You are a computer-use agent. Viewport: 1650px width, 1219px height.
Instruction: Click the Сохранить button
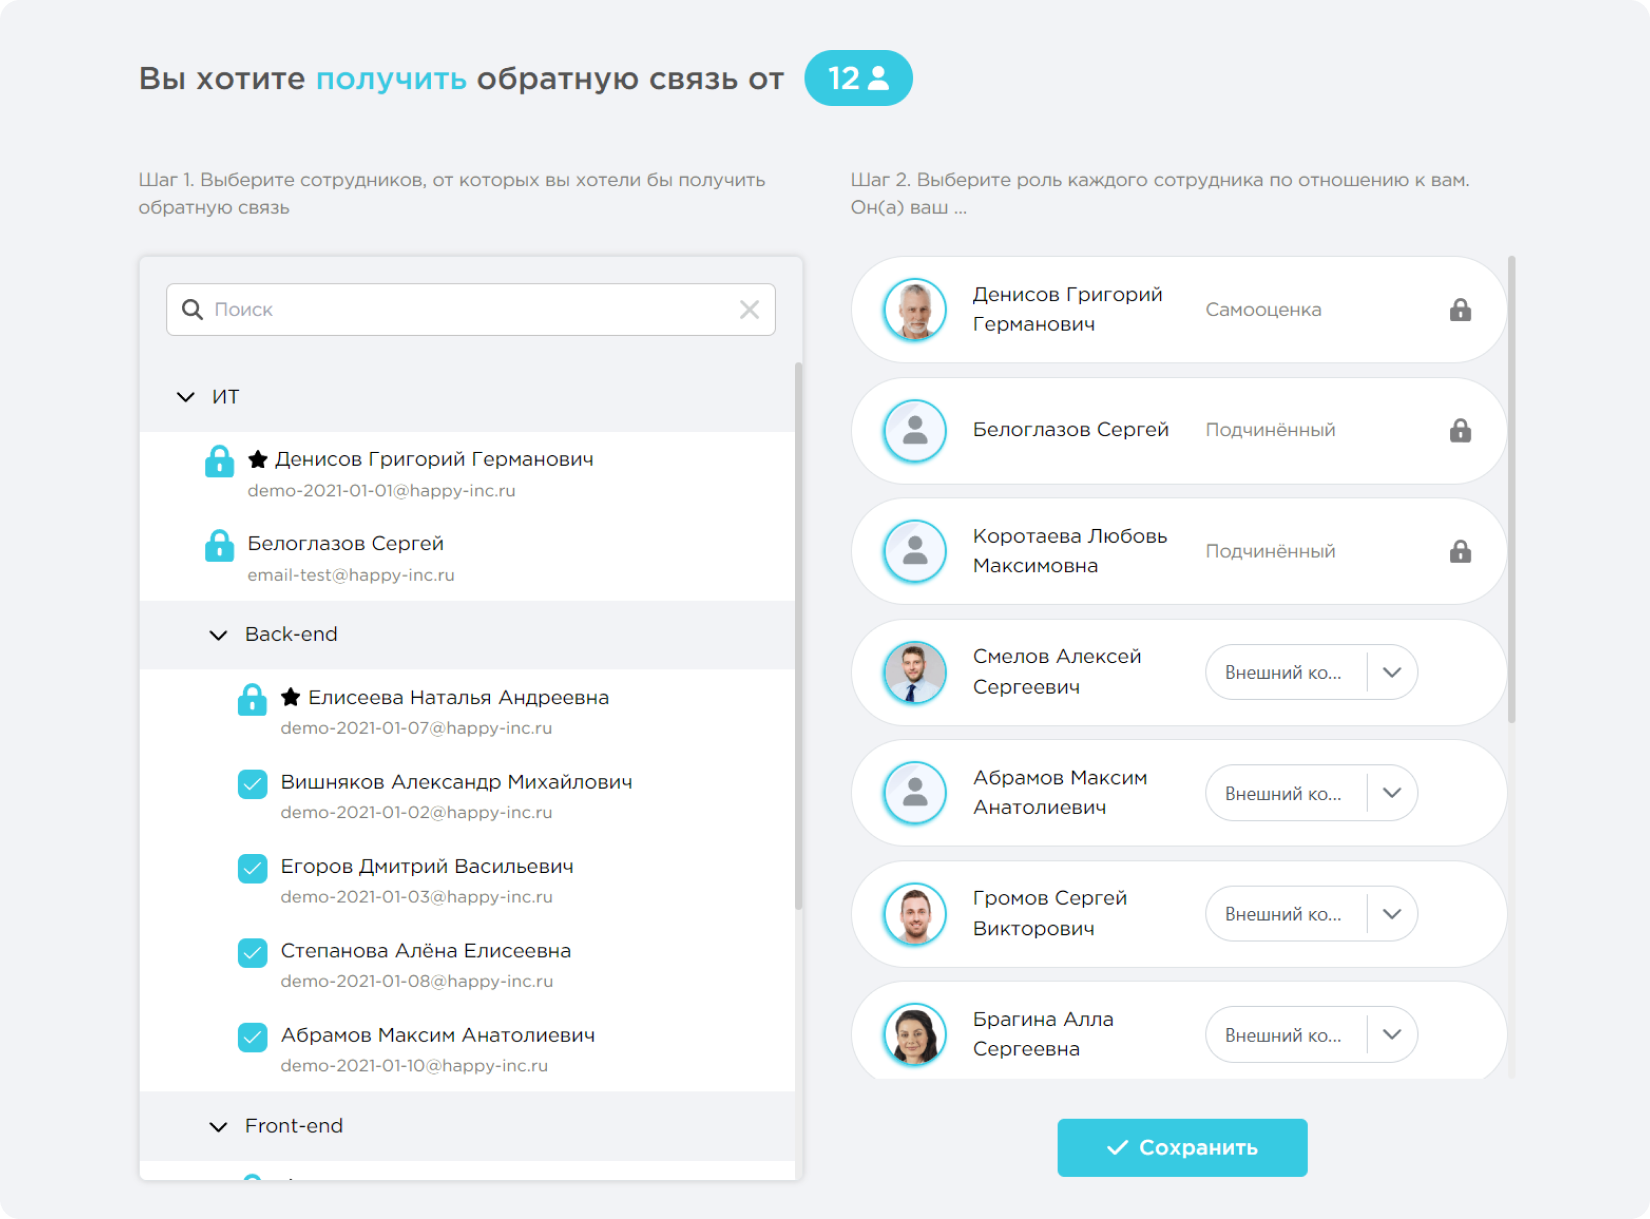tap(1181, 1147)
